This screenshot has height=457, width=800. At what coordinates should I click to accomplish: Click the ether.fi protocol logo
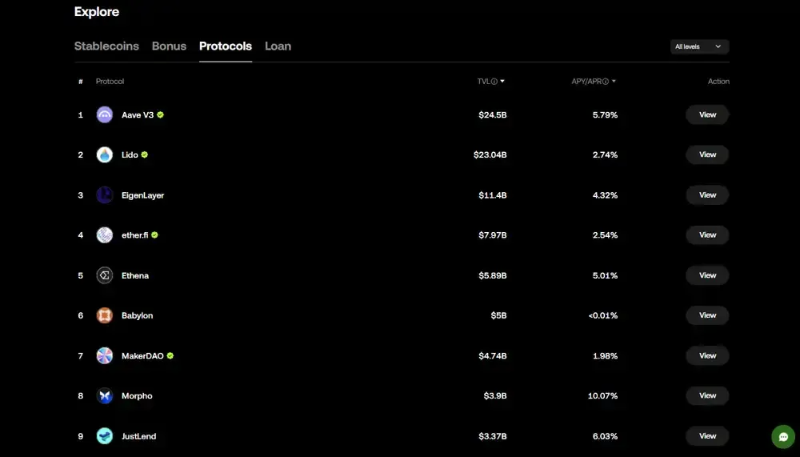pyautogui.click(x=105, y=235)
